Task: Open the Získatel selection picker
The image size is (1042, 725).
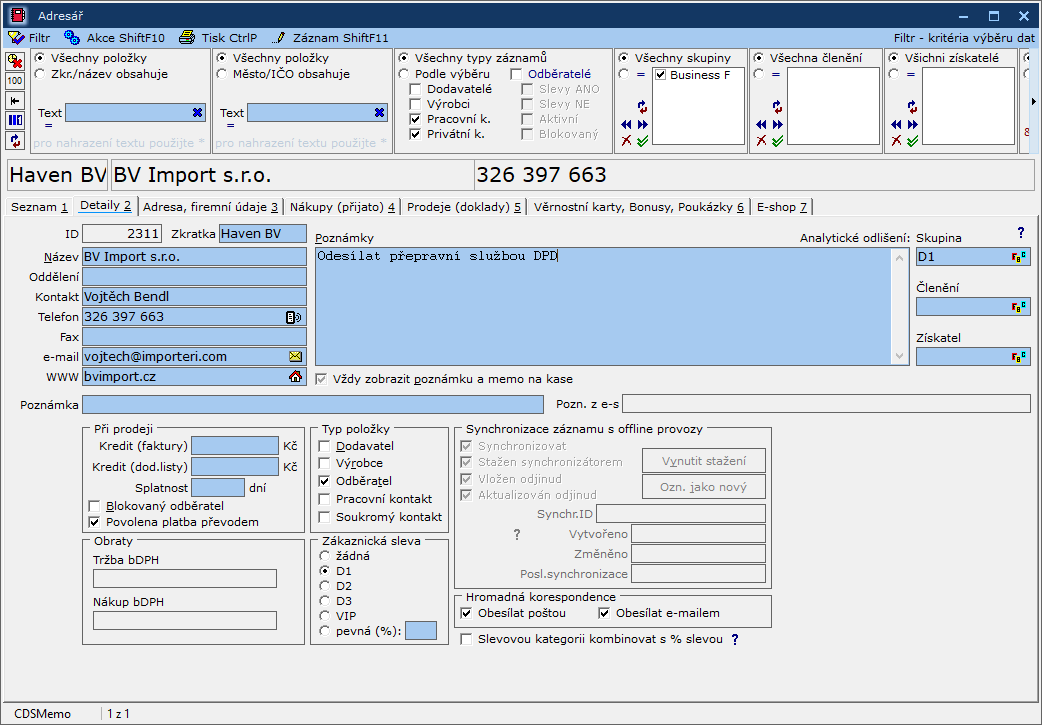Action: (x=1018, y=357)
